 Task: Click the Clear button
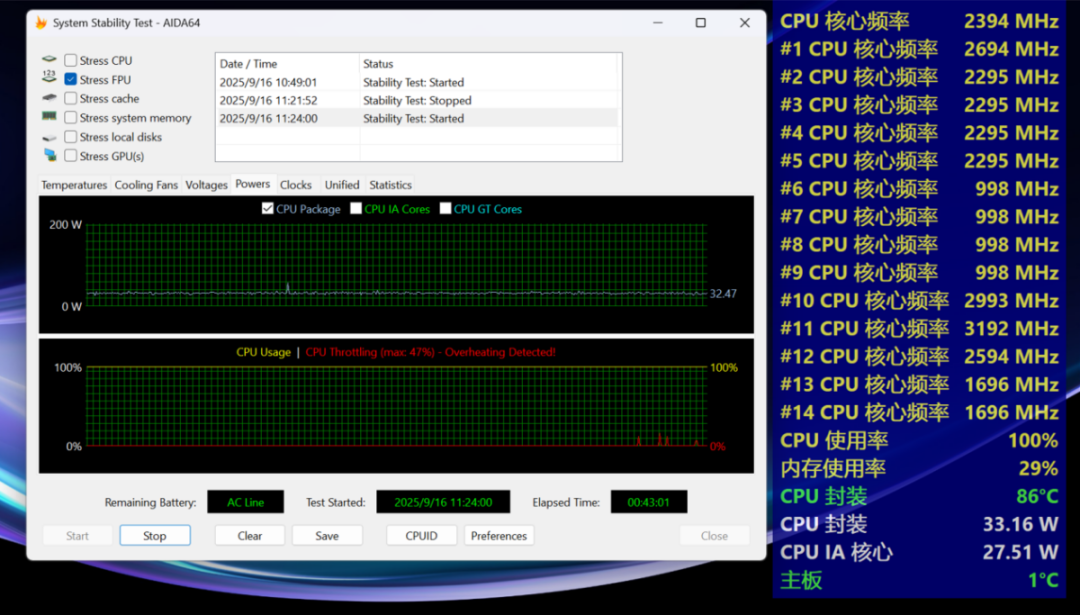click(x=249, y=536)
